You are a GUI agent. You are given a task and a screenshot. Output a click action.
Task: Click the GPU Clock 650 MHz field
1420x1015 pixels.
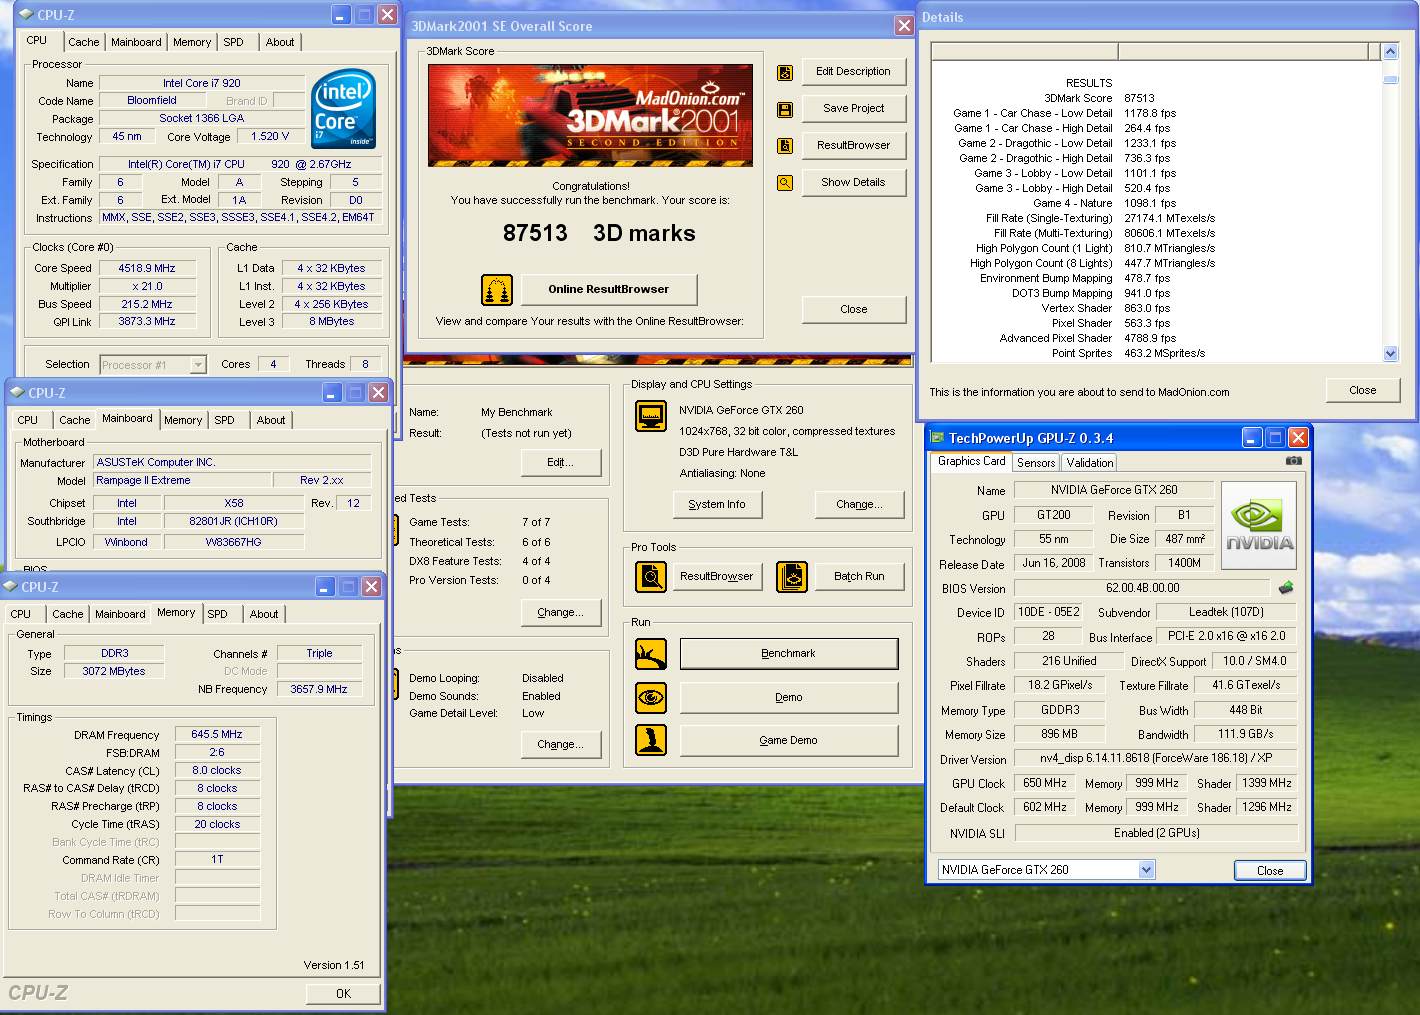1045,784
